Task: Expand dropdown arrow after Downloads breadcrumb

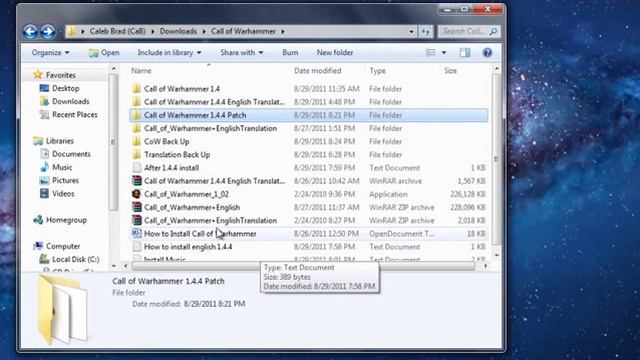Action: (204, 31)
